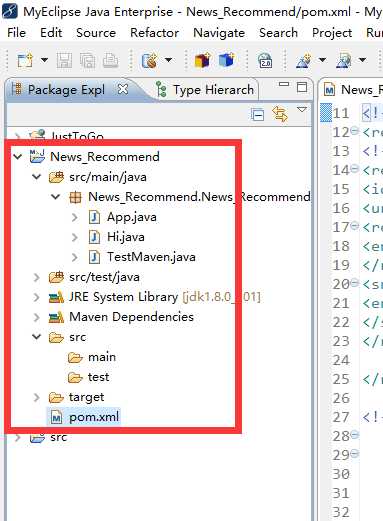Fold the code block at line 29

click(355, 453)
